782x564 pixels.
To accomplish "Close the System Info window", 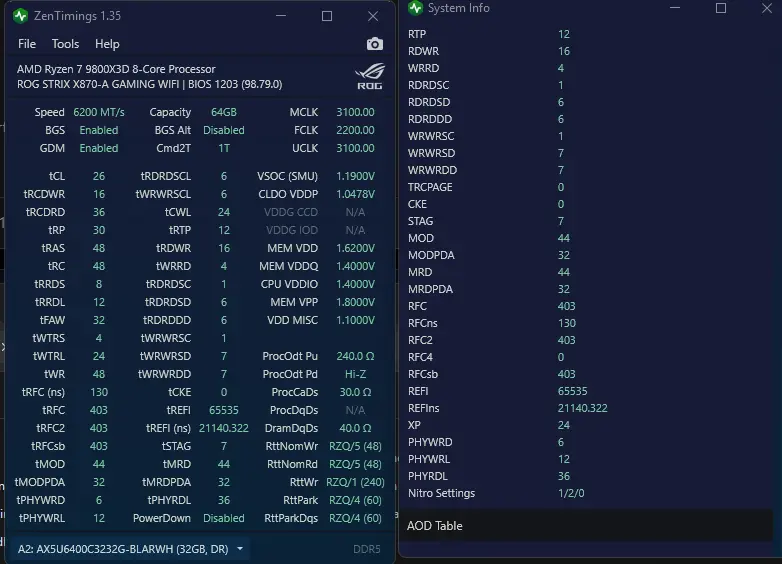I will point(767,8).
